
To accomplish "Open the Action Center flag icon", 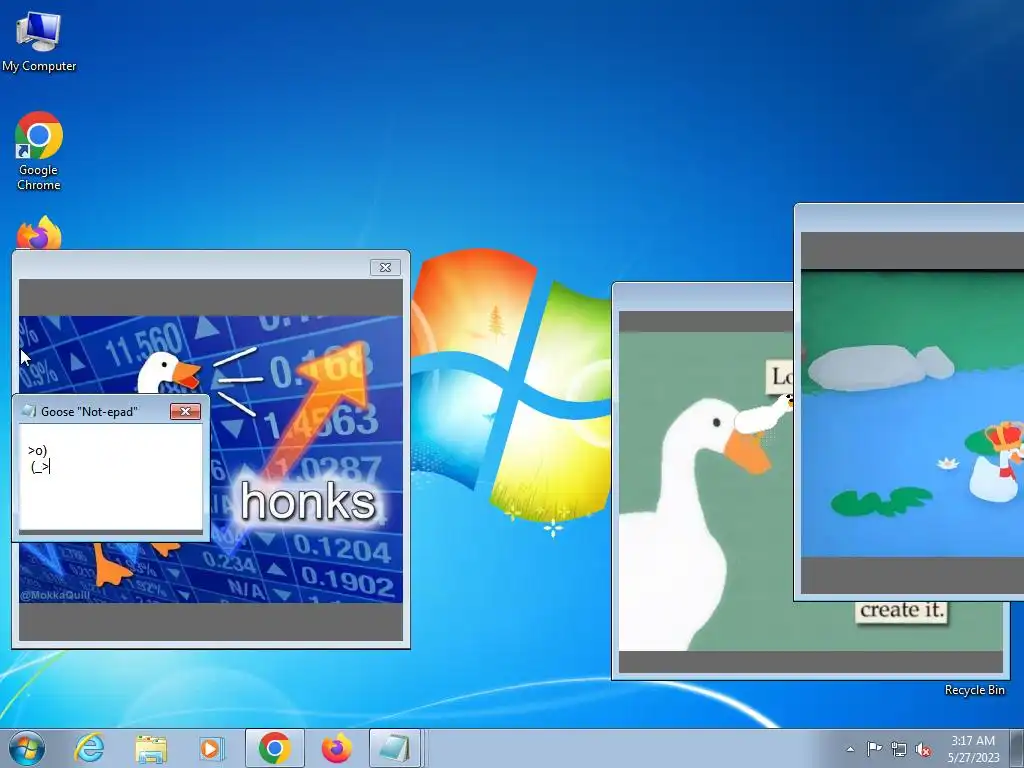I will tap(874, 749).
